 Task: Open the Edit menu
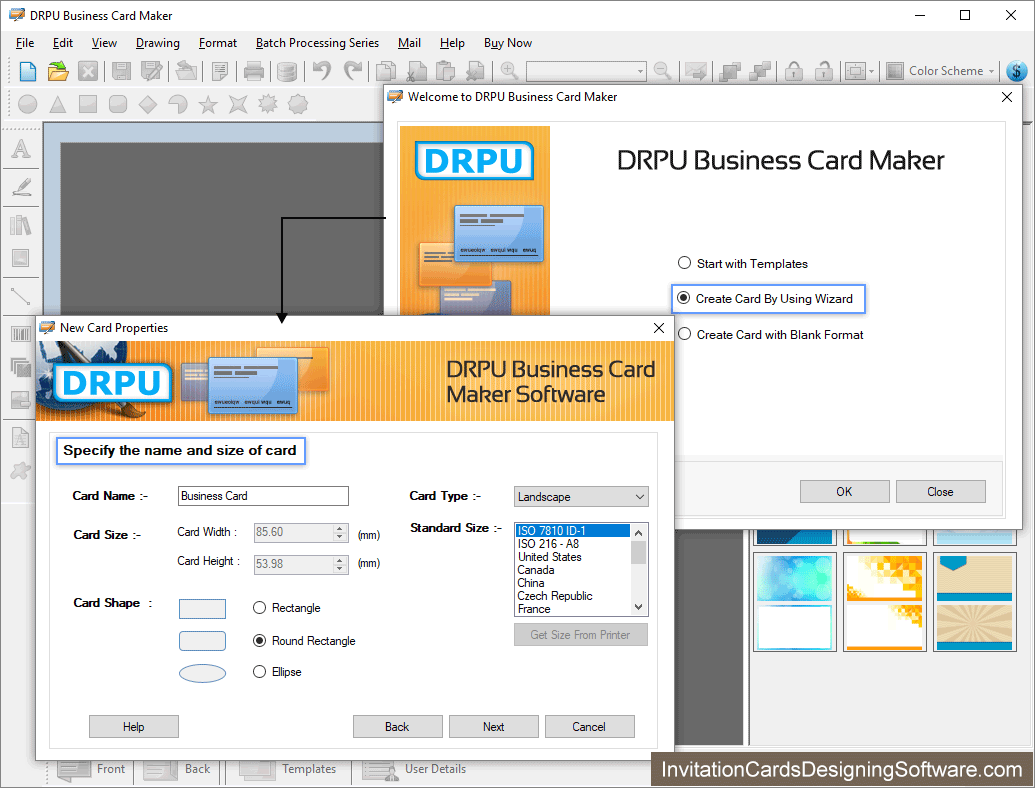pos(63,43)
